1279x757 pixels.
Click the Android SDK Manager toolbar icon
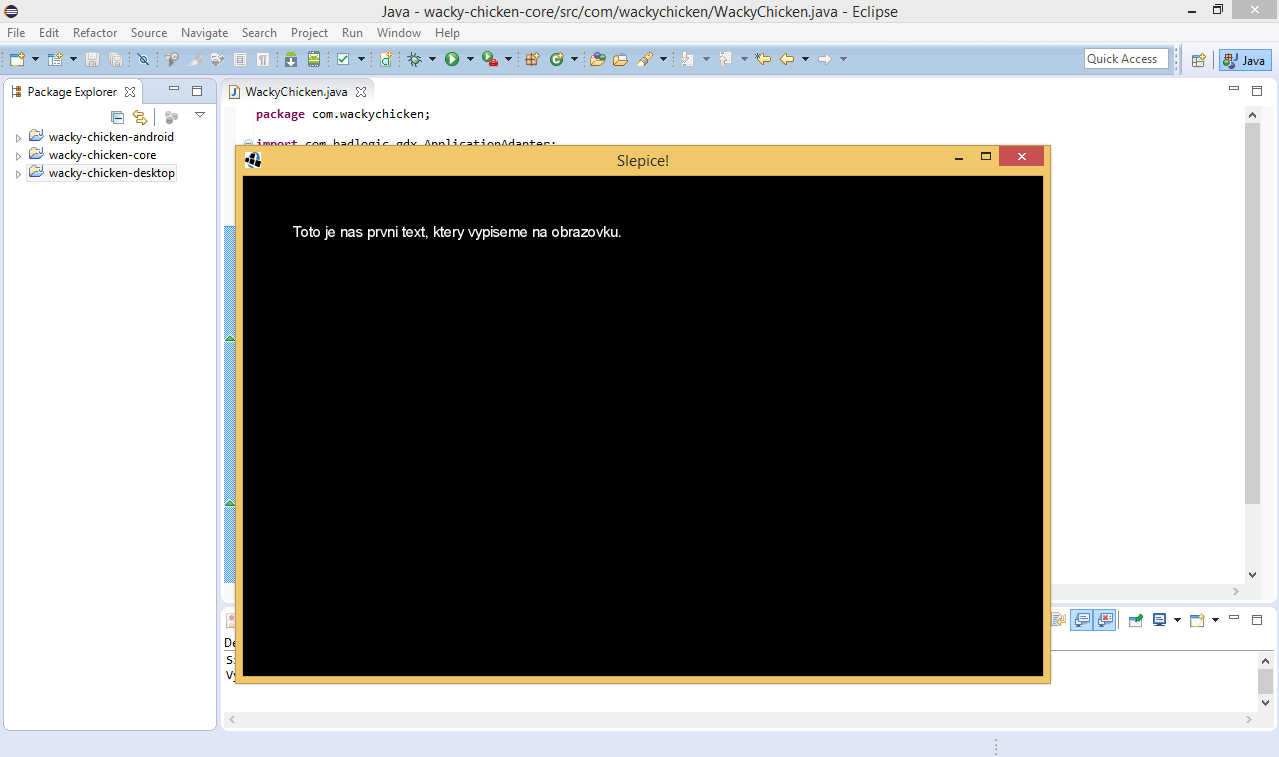pyautogui.click(x=290, y=59)
